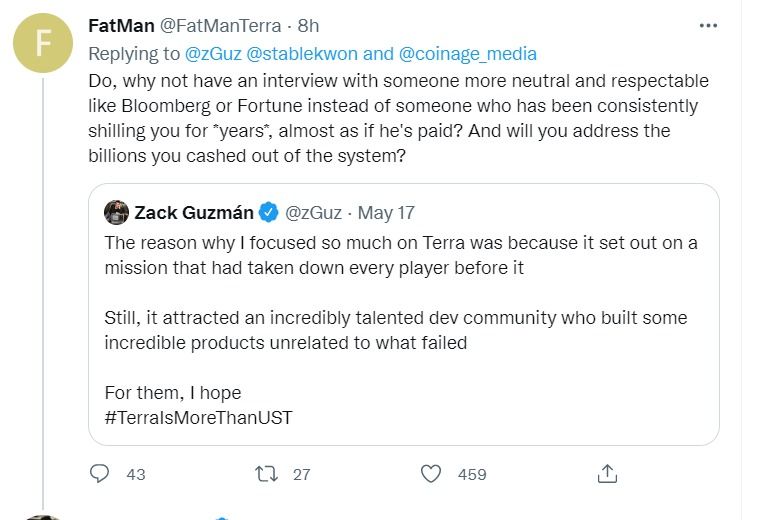Click the FatMan display name
The width and height of the screenshot is (760, 520).
pos(121,25)
